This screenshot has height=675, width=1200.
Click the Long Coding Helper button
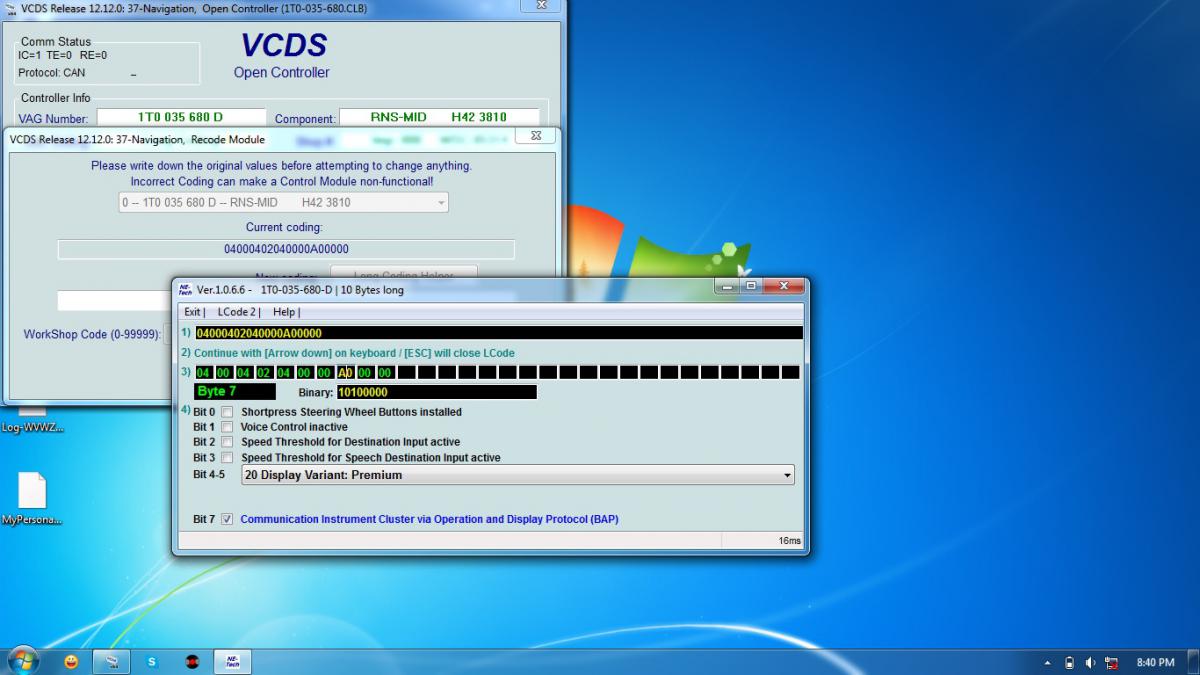tap(403, 274)
